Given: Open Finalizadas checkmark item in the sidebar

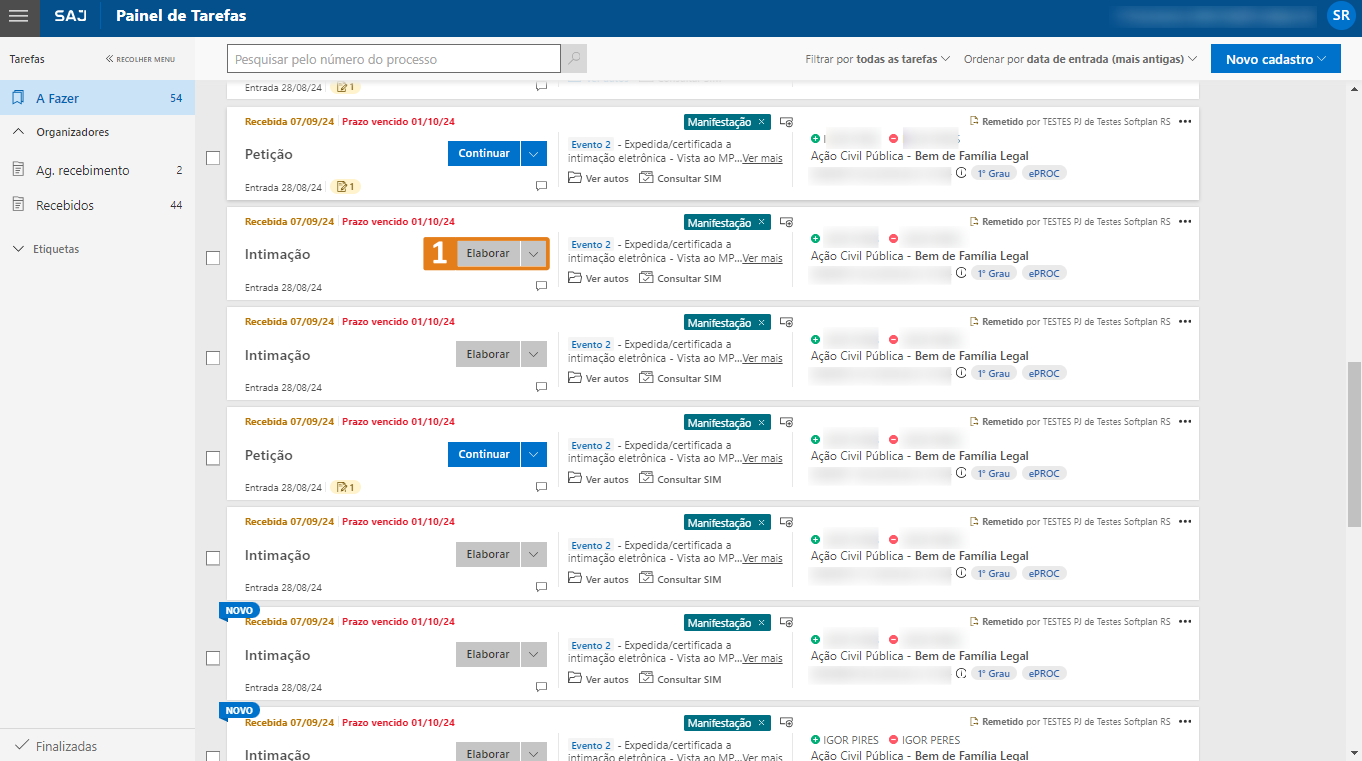Looking at the screenshot, I should click(x=66, y=746).
